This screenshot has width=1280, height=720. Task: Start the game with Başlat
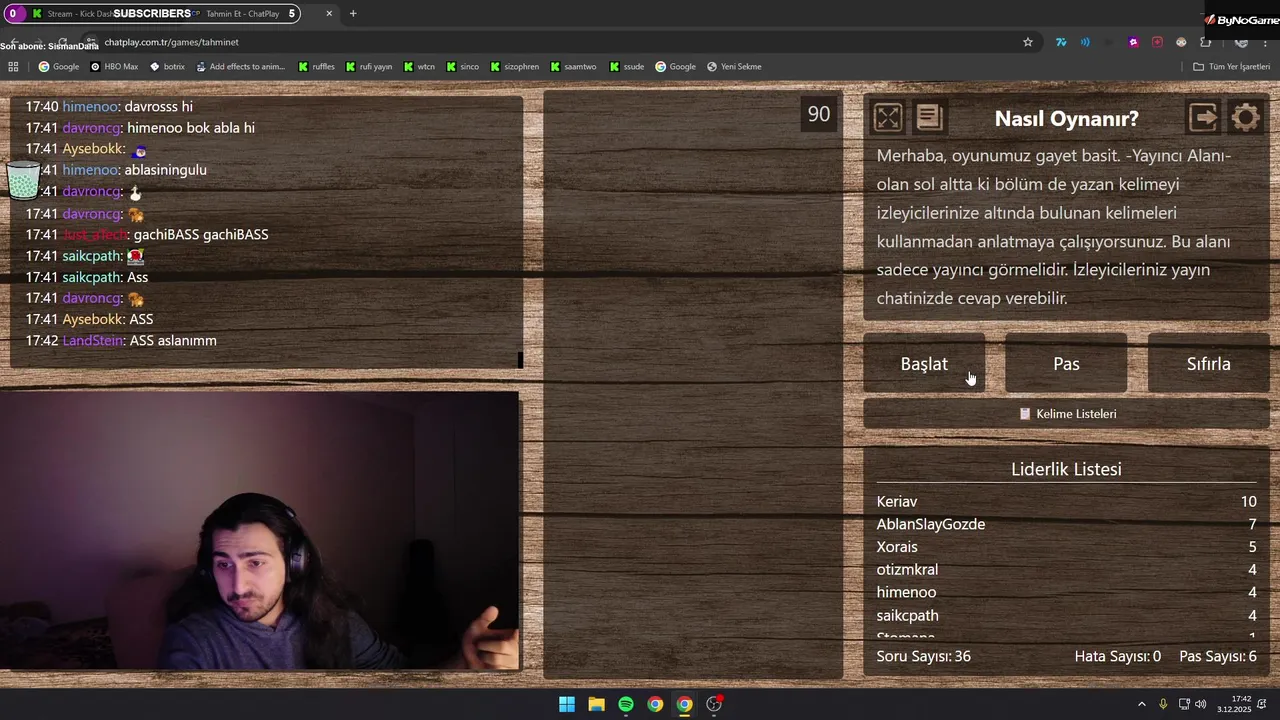point(924,364)
